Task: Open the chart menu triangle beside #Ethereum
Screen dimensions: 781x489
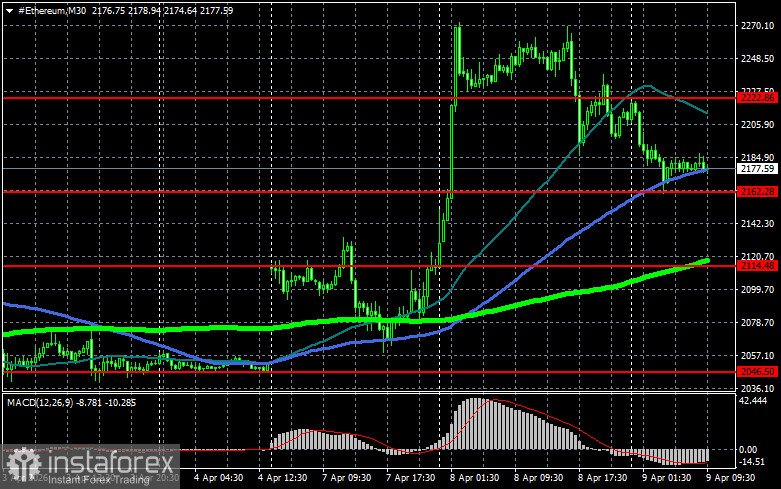Action: pyautogui.click(x=9, y=11)
